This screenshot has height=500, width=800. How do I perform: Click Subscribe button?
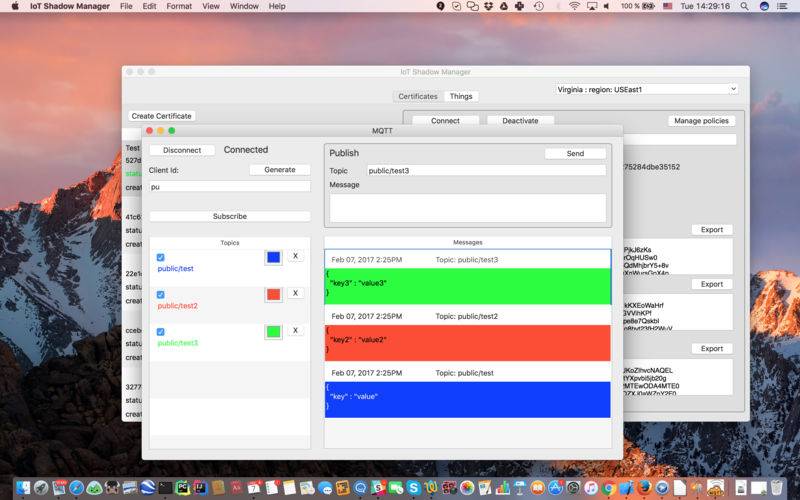click(230, 216)
